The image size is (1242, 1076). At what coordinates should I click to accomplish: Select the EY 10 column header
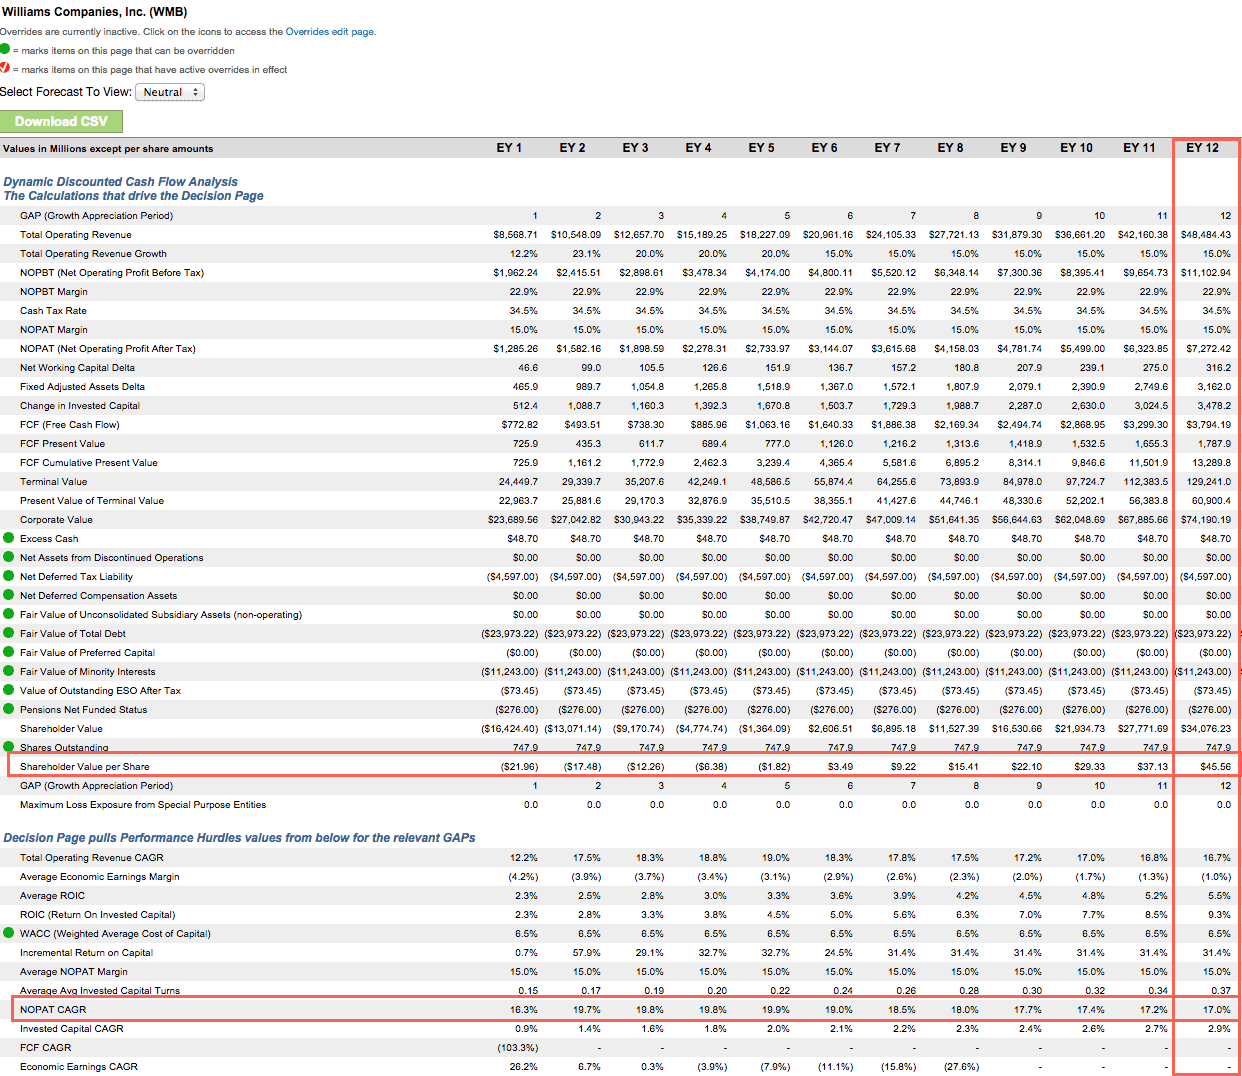pyautogui.click(x=1076, y=148)
